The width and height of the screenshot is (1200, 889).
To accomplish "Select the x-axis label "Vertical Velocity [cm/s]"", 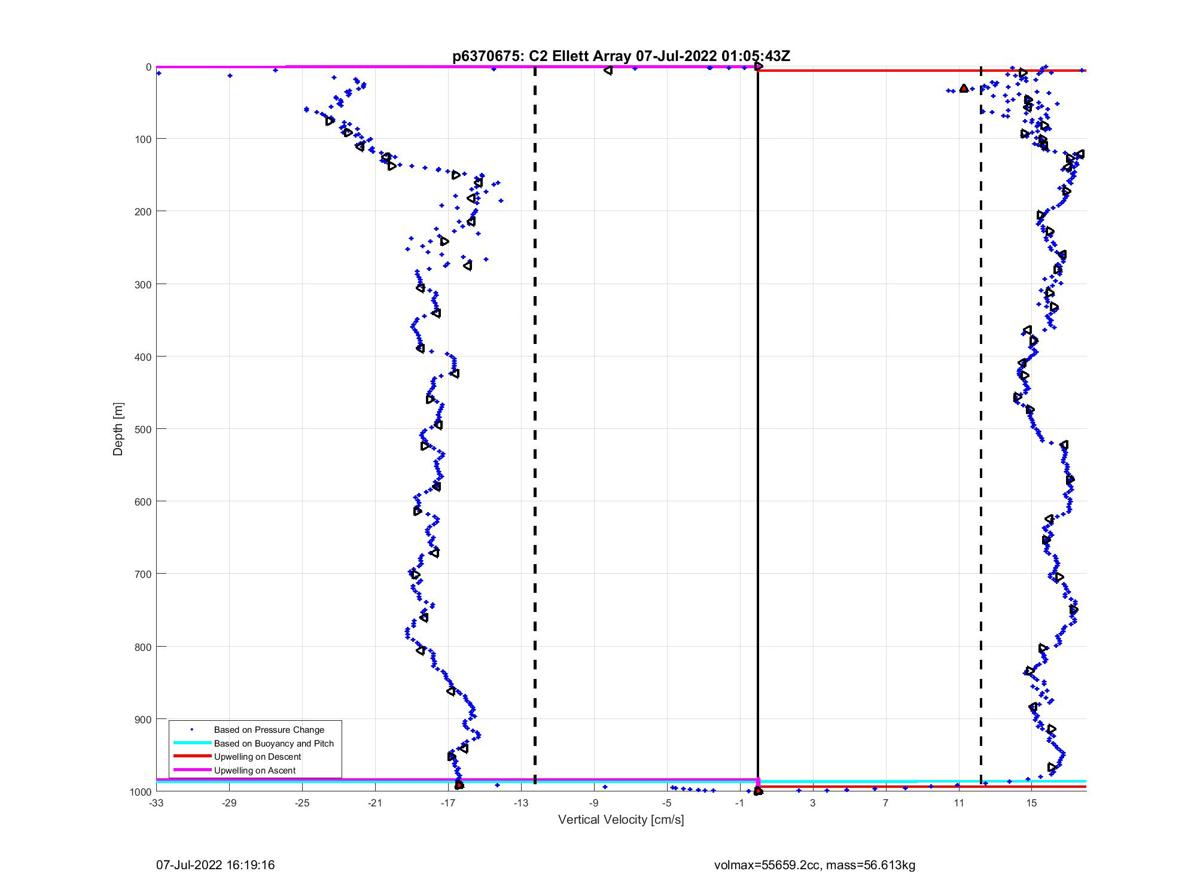I will point(621,820).
